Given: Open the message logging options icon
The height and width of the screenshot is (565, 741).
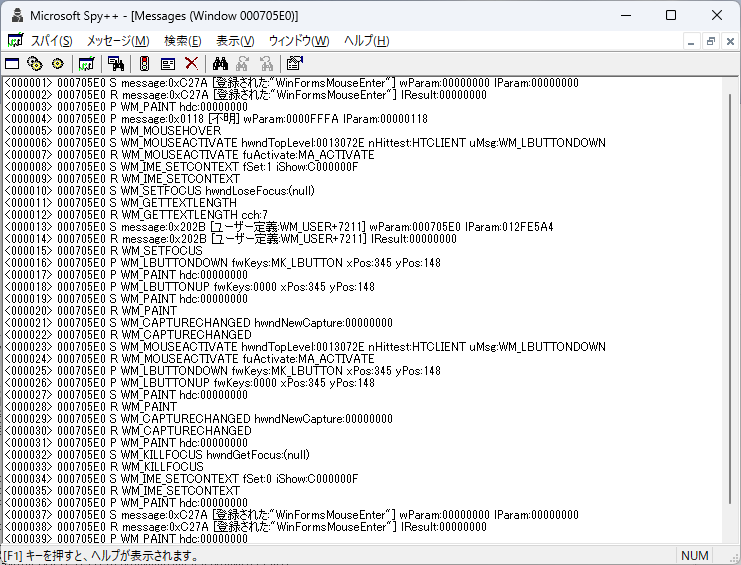Looking at the screenshot, I should coord(168,63).
